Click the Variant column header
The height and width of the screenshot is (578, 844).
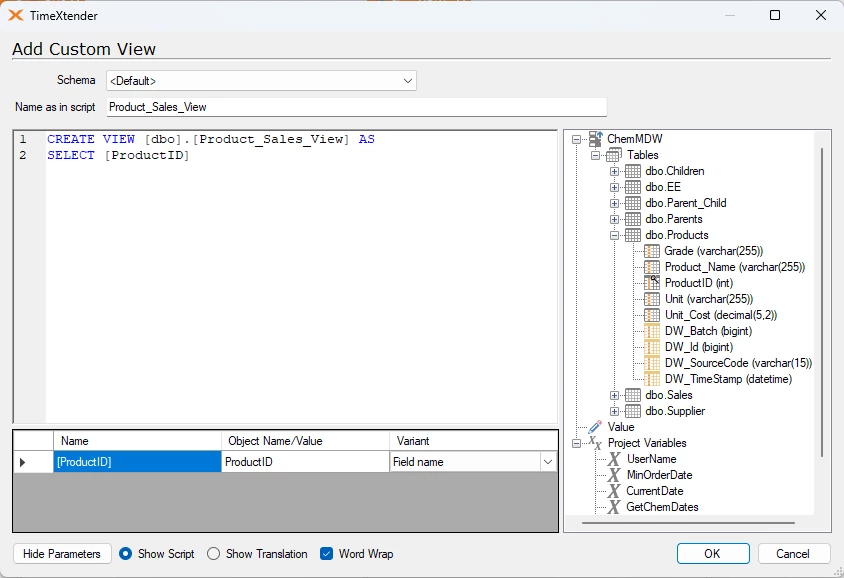point(473,441)
